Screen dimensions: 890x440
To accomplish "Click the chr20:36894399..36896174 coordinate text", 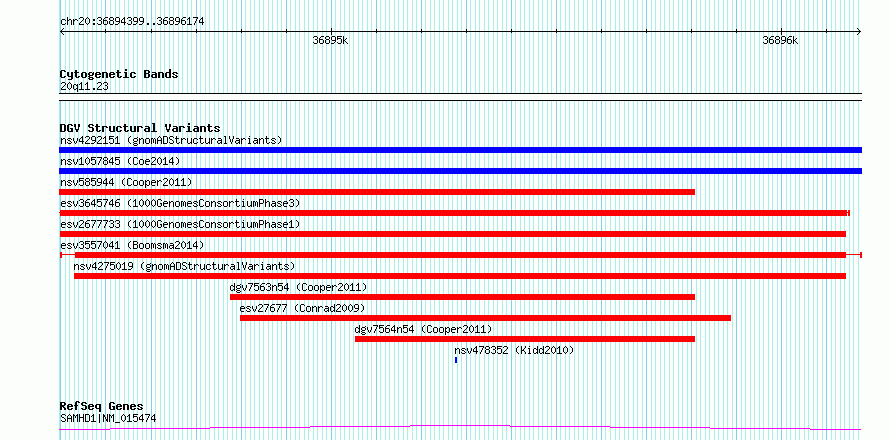I will pyautogui.click(x=132, y=22).
